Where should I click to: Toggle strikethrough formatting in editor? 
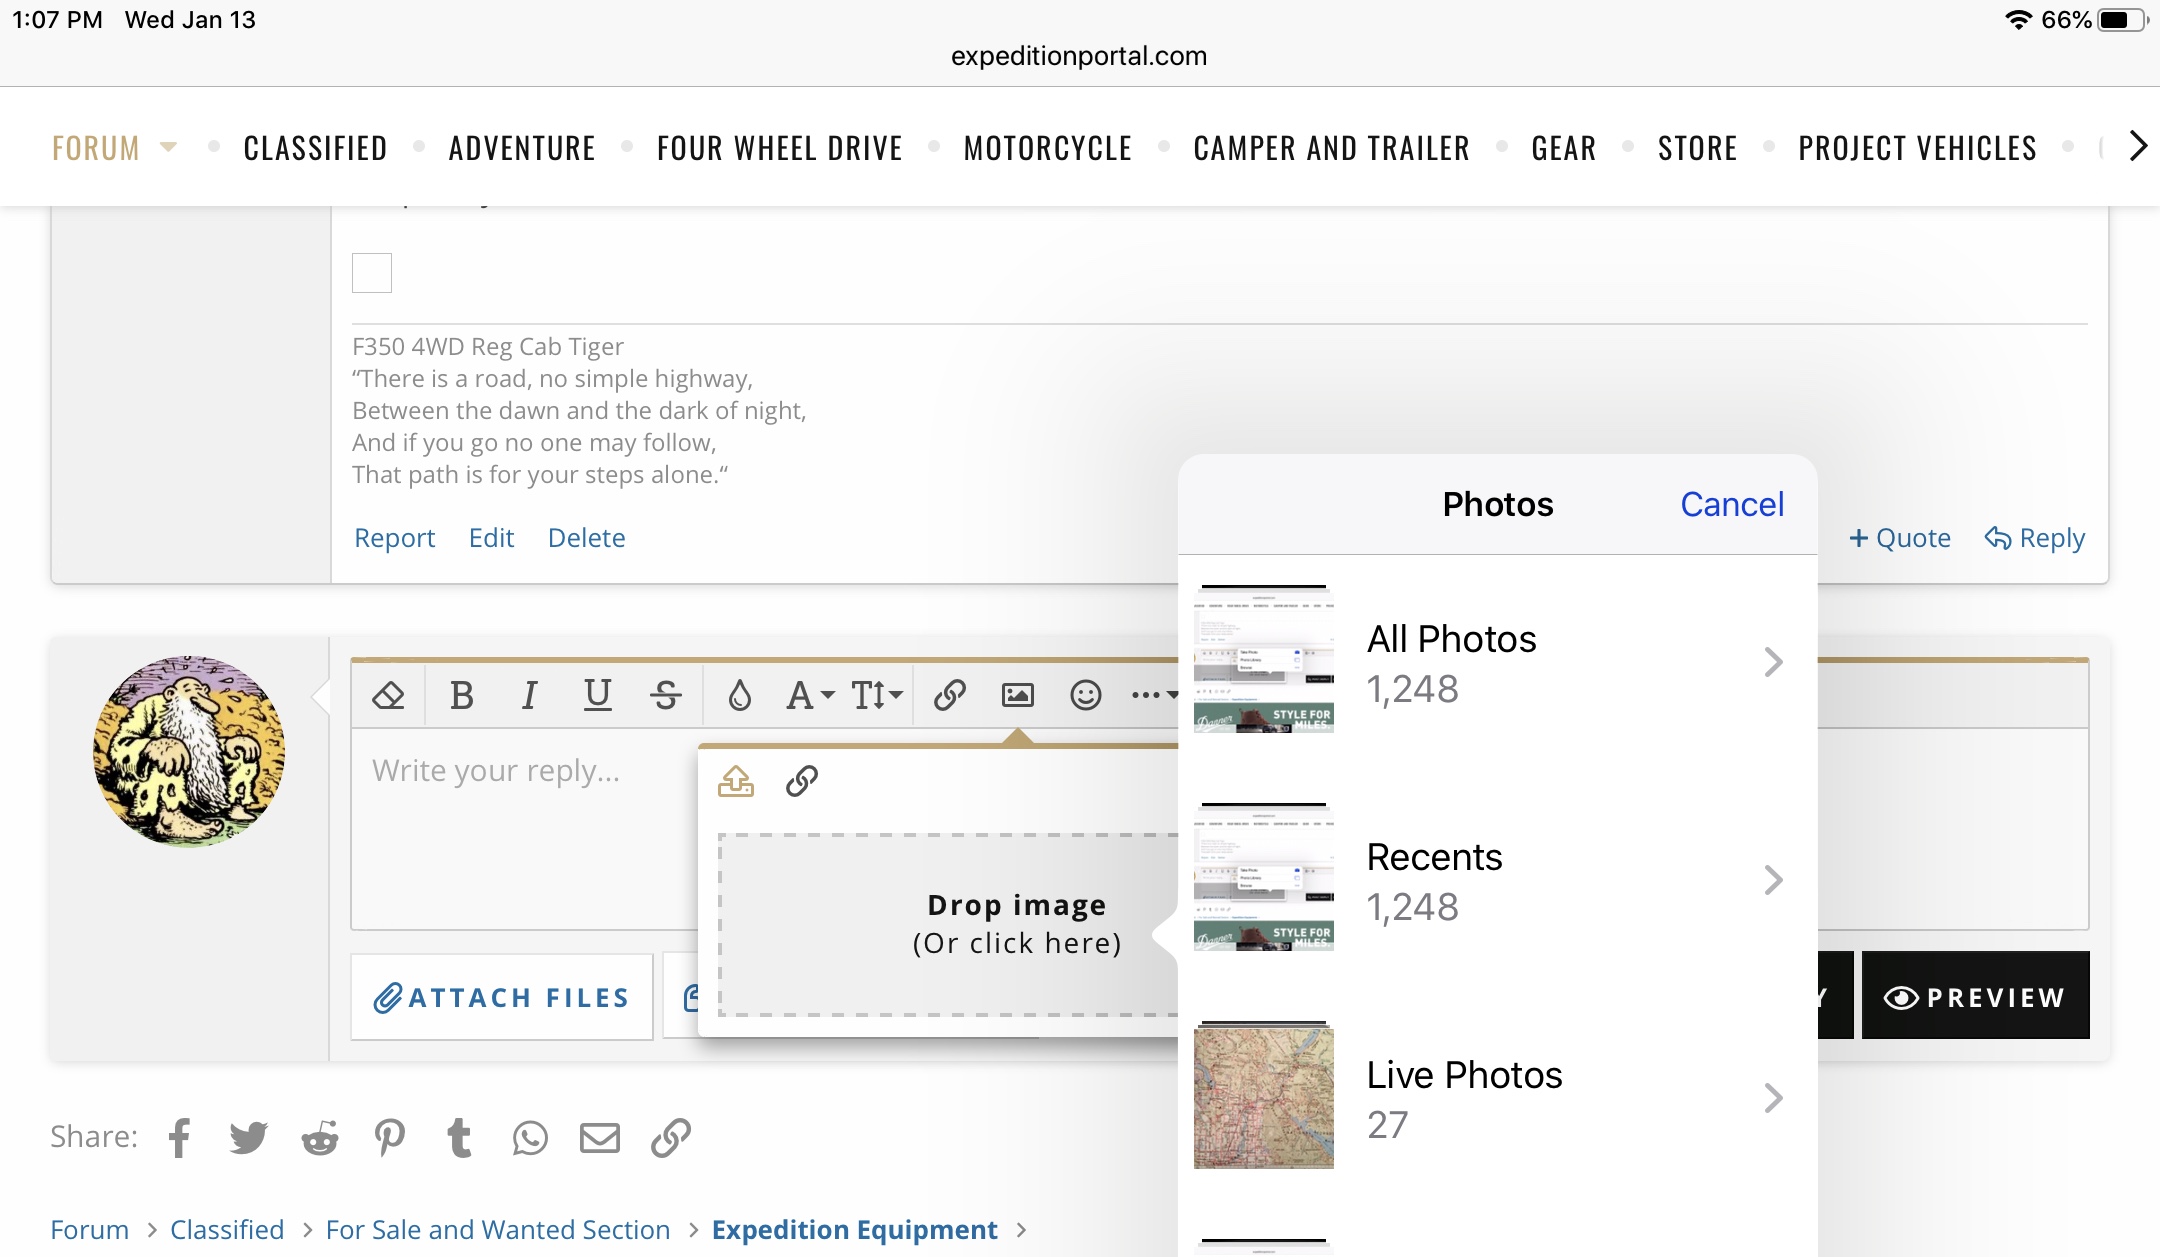(665, 695)
